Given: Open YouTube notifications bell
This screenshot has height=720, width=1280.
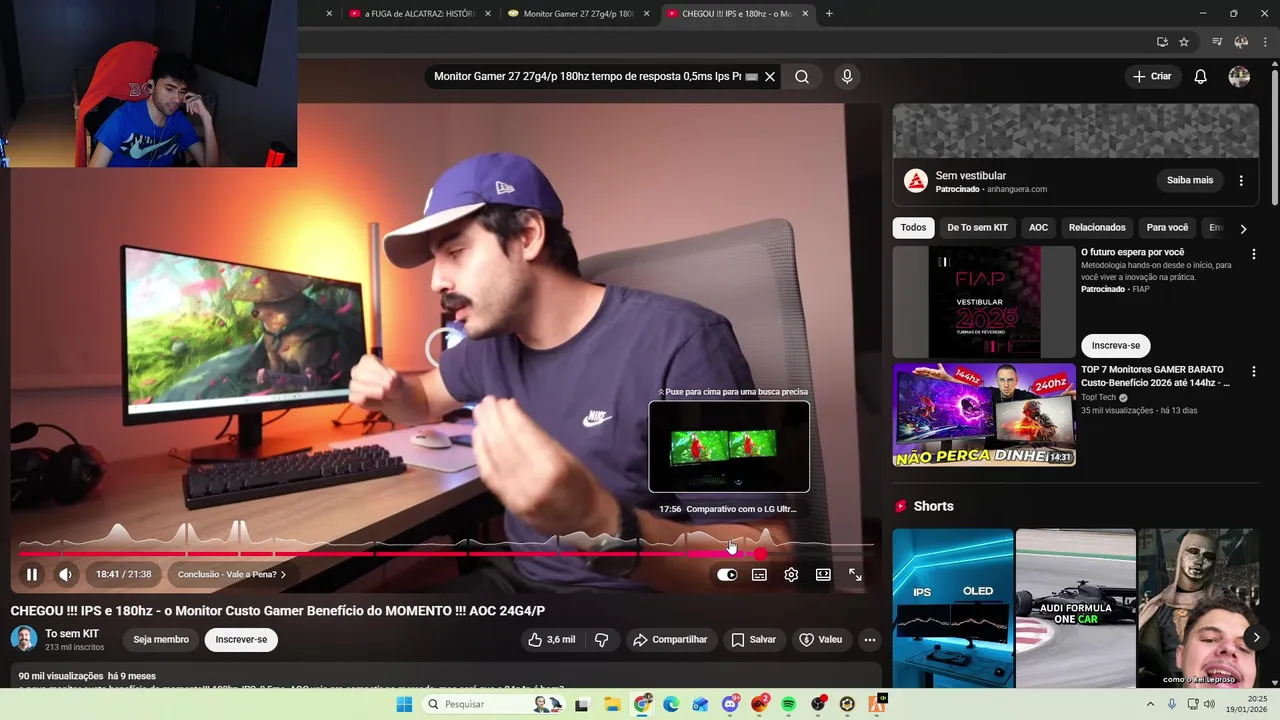Looking at the screenshot, I should (x=1201, y=77).
